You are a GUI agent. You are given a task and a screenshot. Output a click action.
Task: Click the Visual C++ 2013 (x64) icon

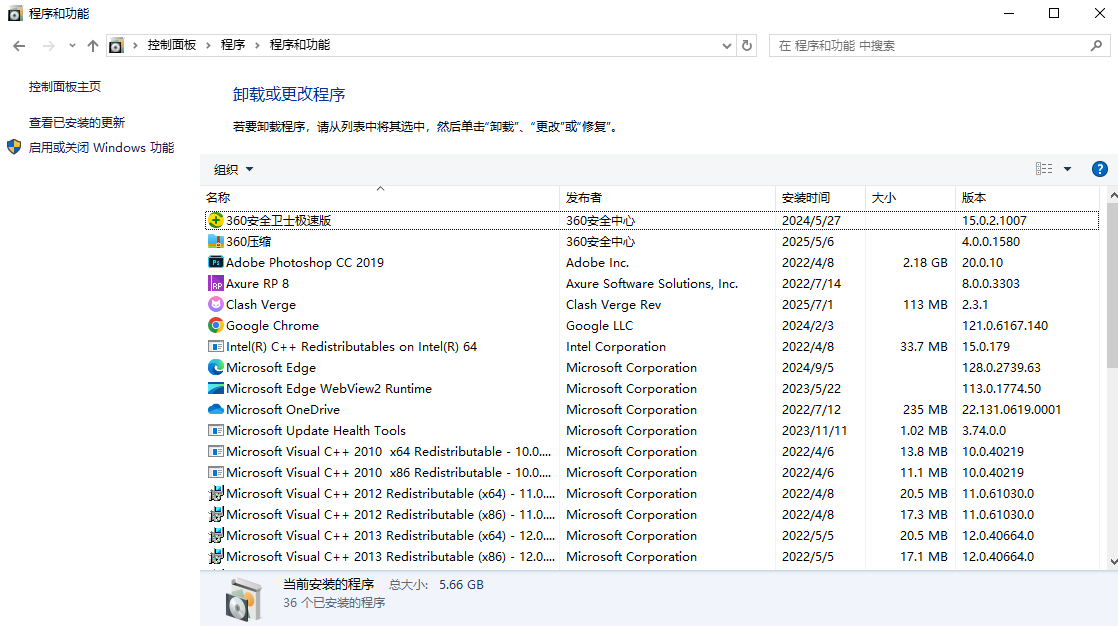pos(215,535)
